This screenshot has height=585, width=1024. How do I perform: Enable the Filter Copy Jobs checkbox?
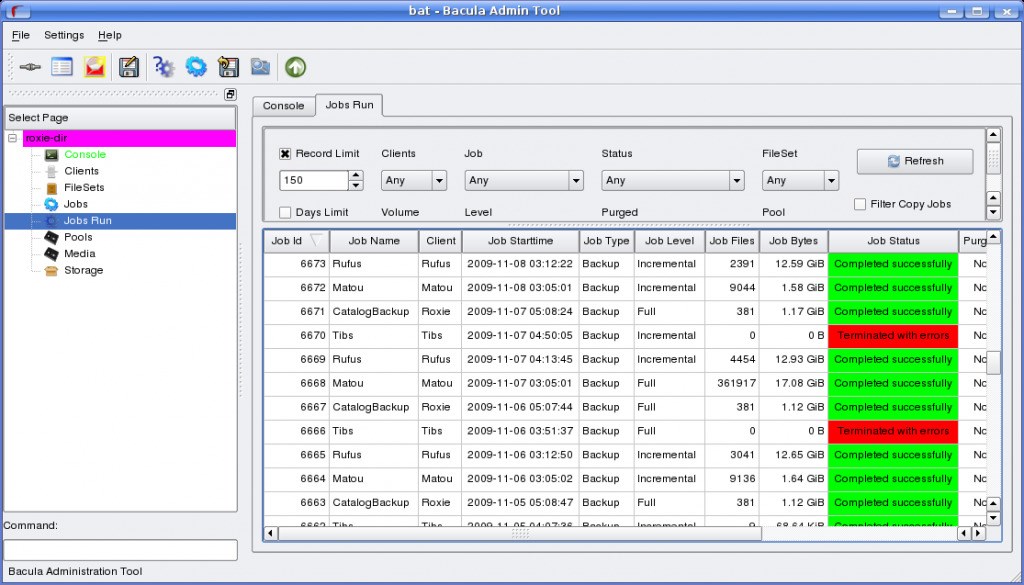[860, 204]
